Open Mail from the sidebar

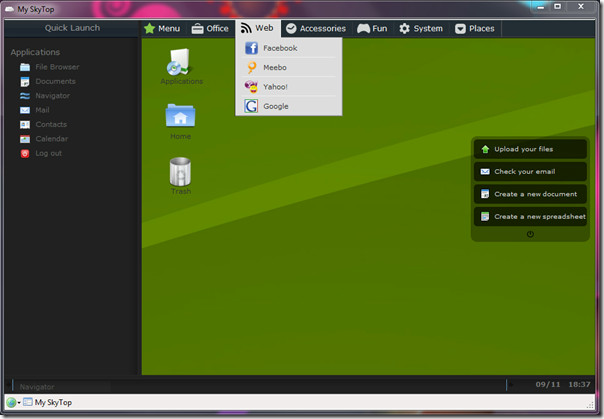pos(35,110)
